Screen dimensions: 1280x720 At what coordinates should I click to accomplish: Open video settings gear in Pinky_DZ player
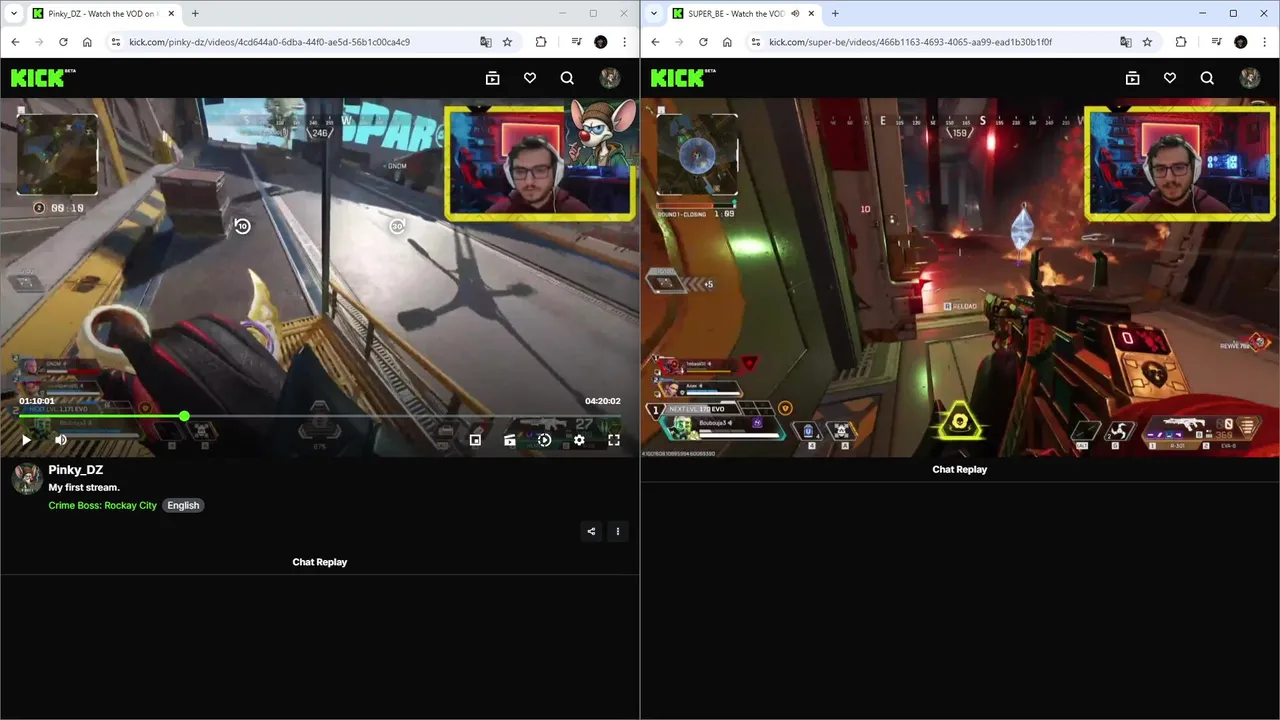tap(579, 440)
